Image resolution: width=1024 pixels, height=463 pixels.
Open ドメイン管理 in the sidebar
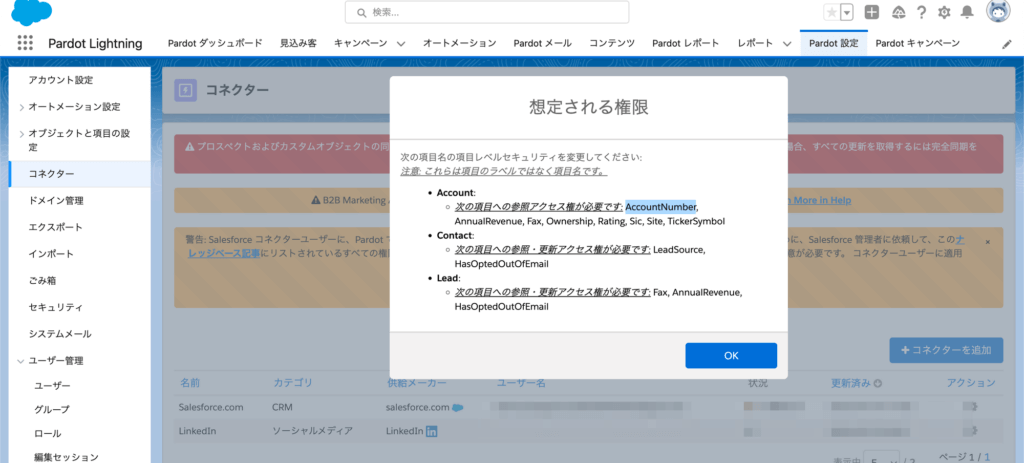click(56, 200)
